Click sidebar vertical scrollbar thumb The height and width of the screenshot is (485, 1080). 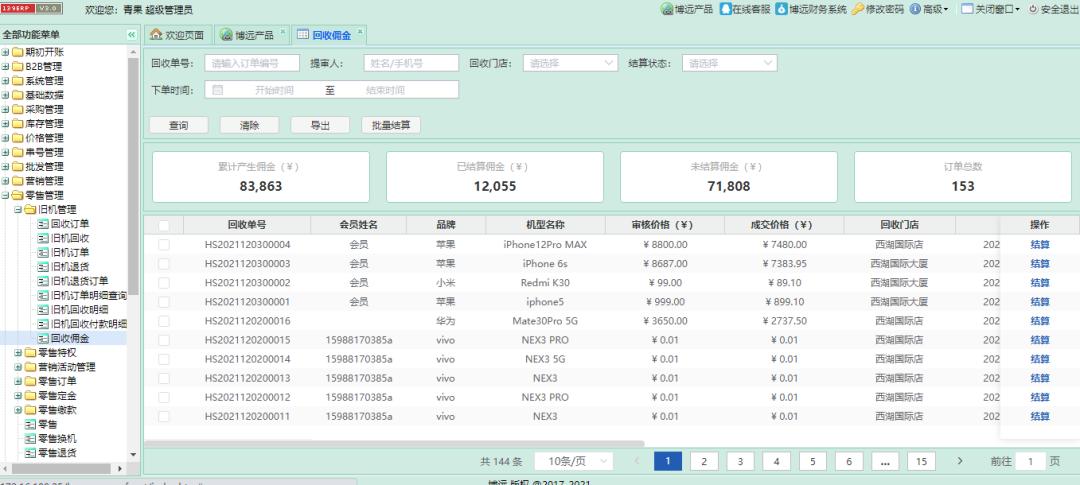pyautogui.click(x=133, y=176)
